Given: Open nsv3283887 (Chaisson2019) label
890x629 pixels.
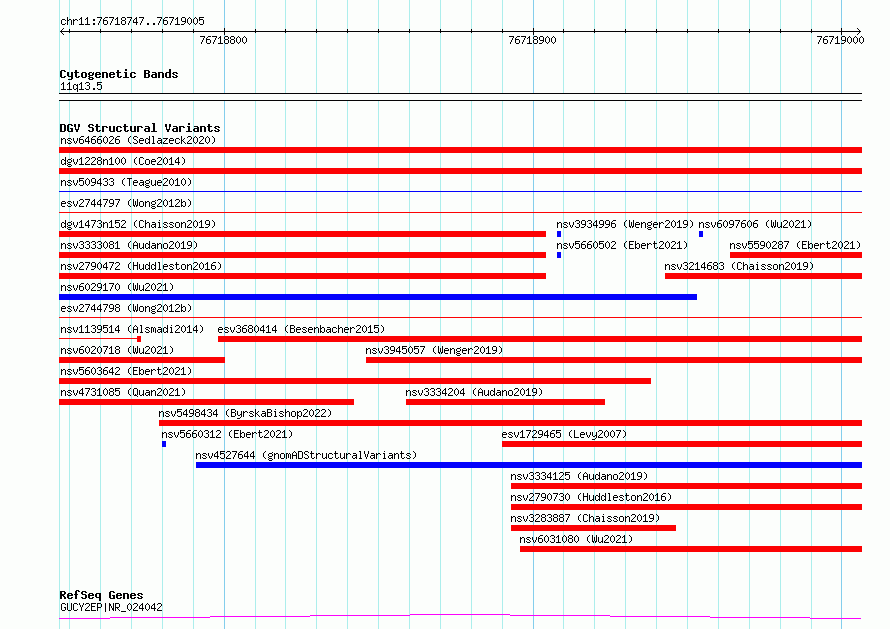Looking at the screenshot, I should (x=585, y=518).
